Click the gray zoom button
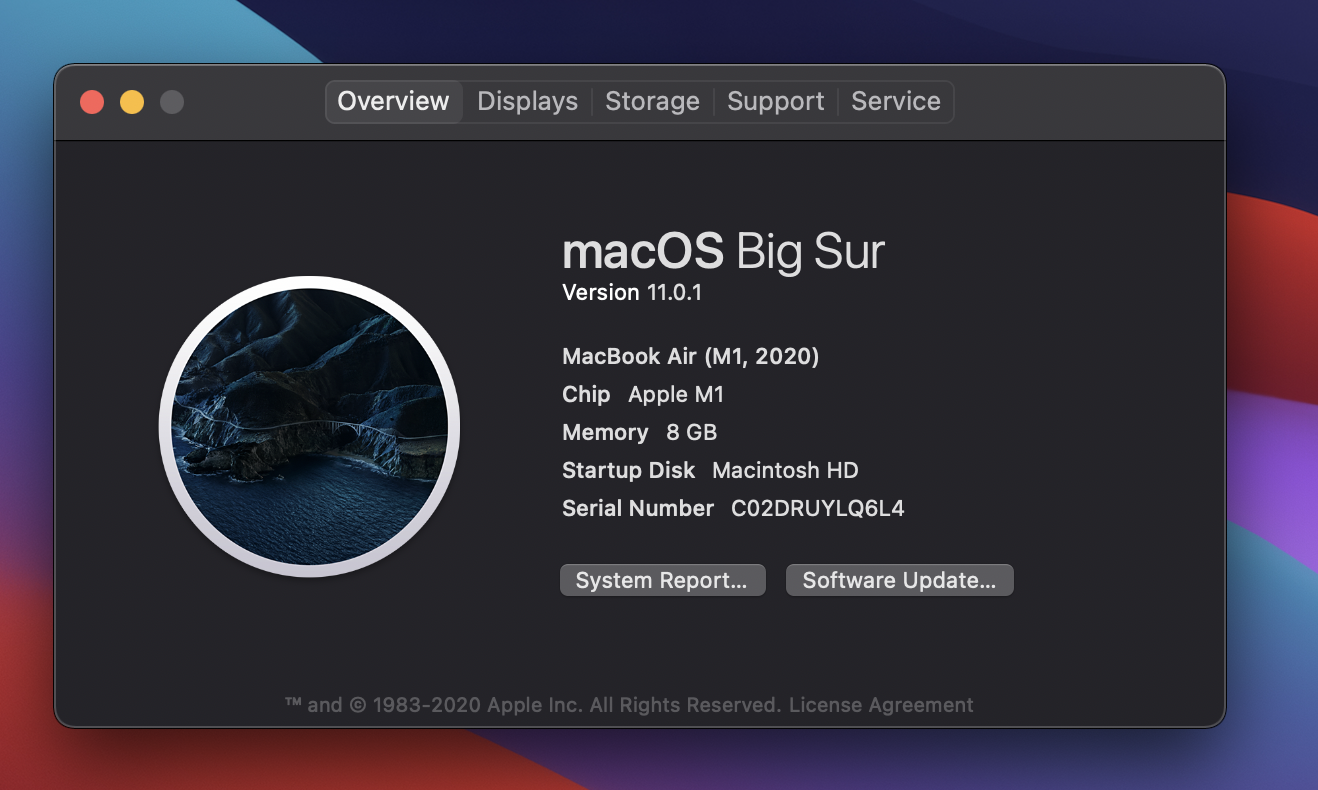Image resolution: width=1318 pixels, height=790 pixels. pos(172,101)
